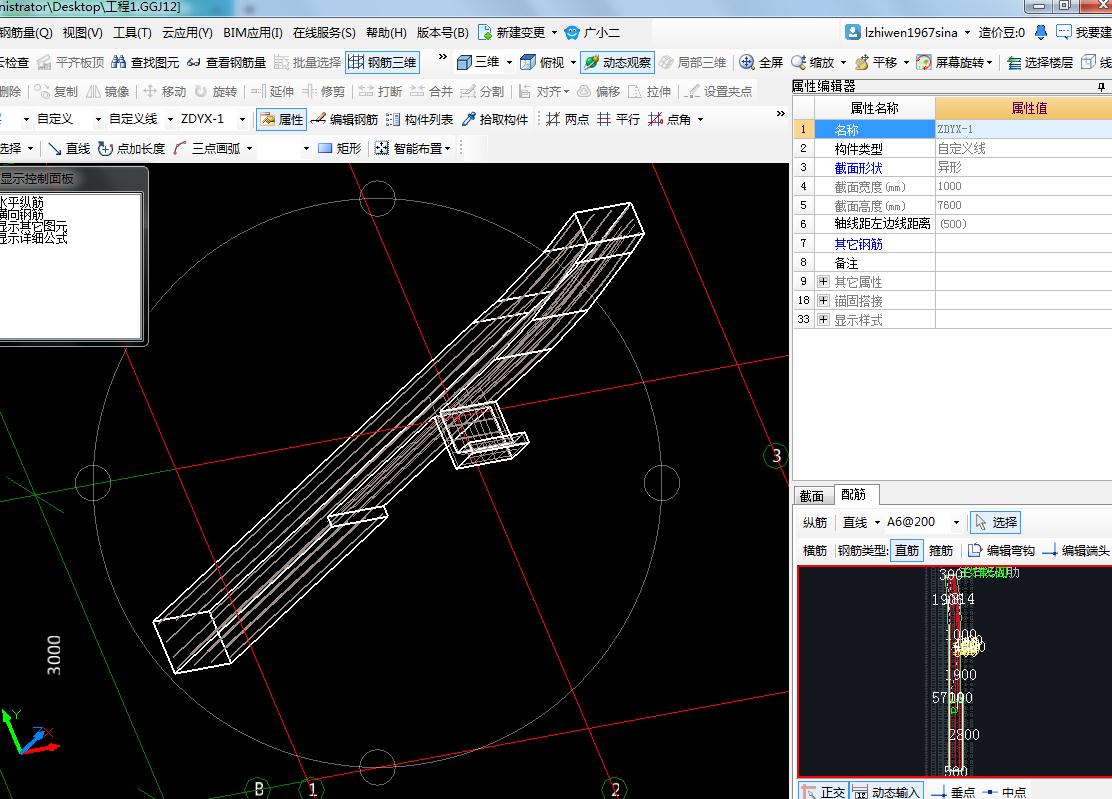Toggle the 属性 panel button
This screenshot has height=799, width=1112.
[x=282, y=119]
